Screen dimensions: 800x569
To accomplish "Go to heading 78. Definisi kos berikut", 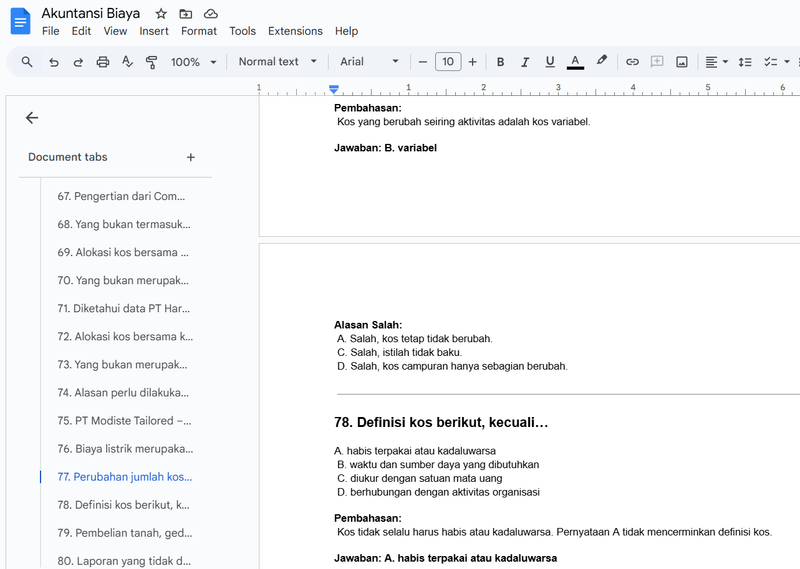I will (x=123, y=505).
